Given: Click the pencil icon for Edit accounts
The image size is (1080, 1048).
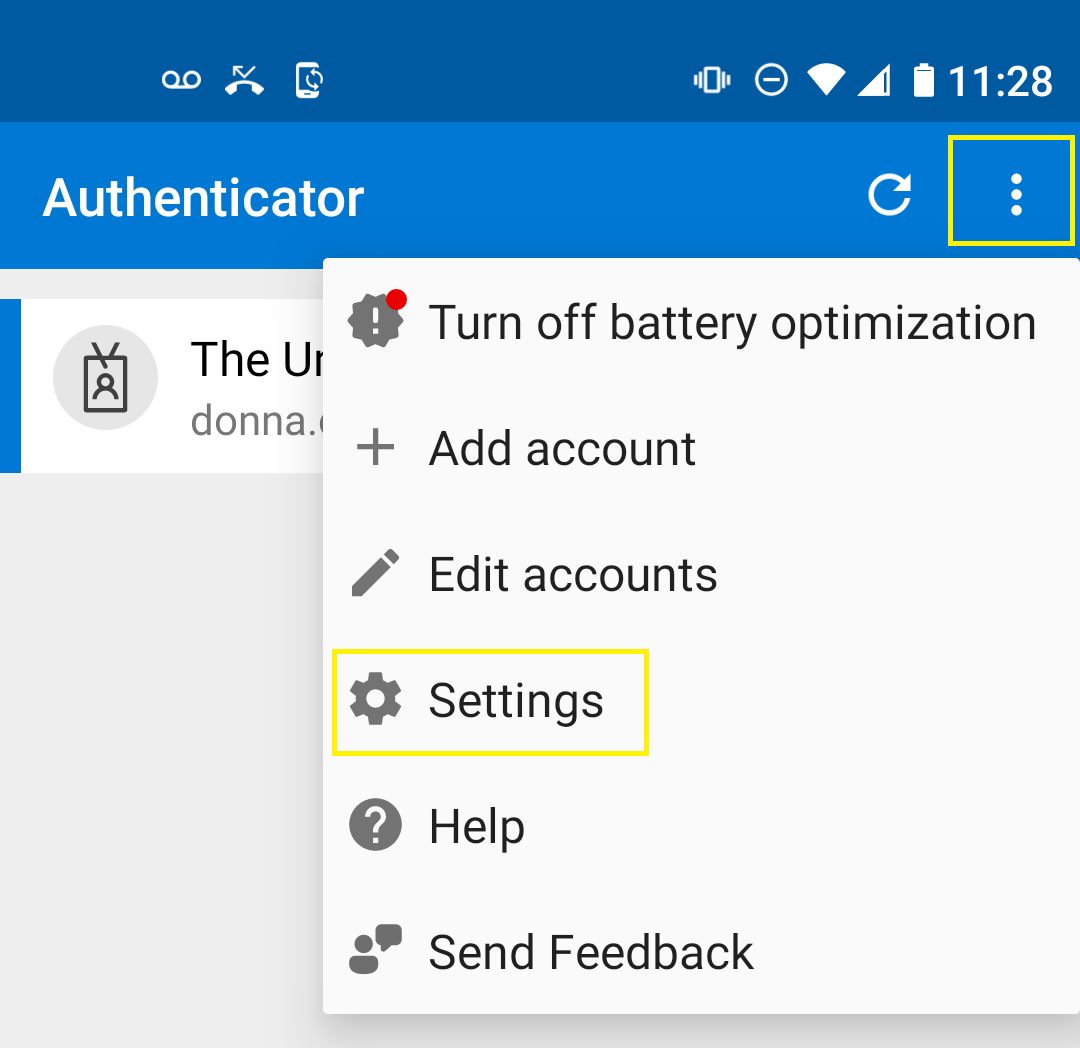Looking at the screenshot, I should [376, 574].
